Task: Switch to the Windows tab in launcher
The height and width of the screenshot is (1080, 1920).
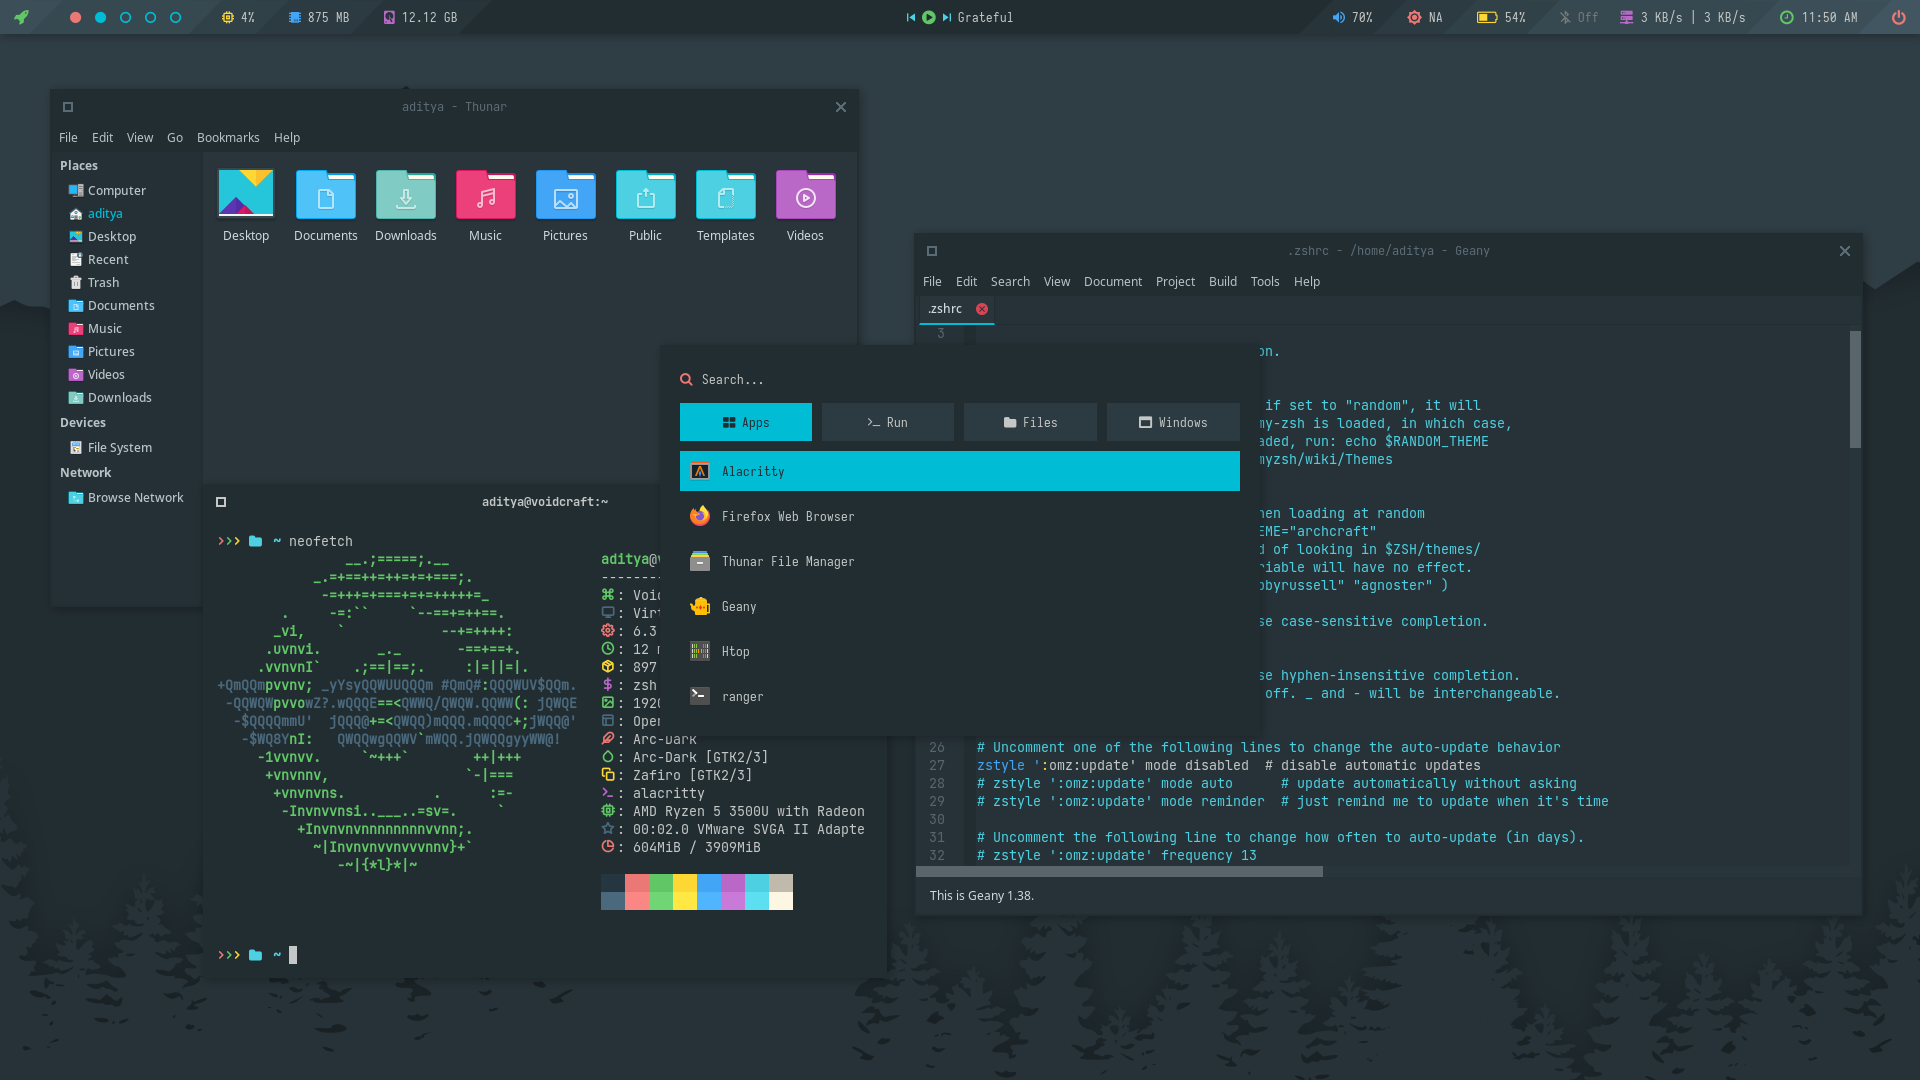Action: [x=1172, y=423]
